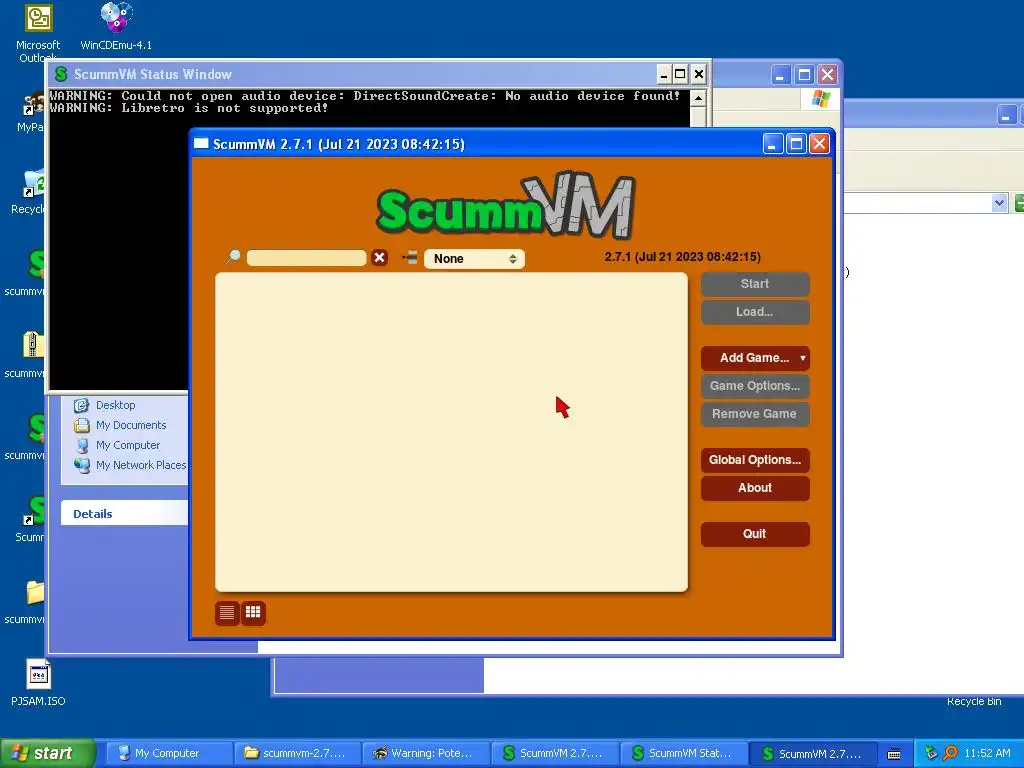
Task: Click the Windows flag logo in Explorer window
Action: point(821,99)
